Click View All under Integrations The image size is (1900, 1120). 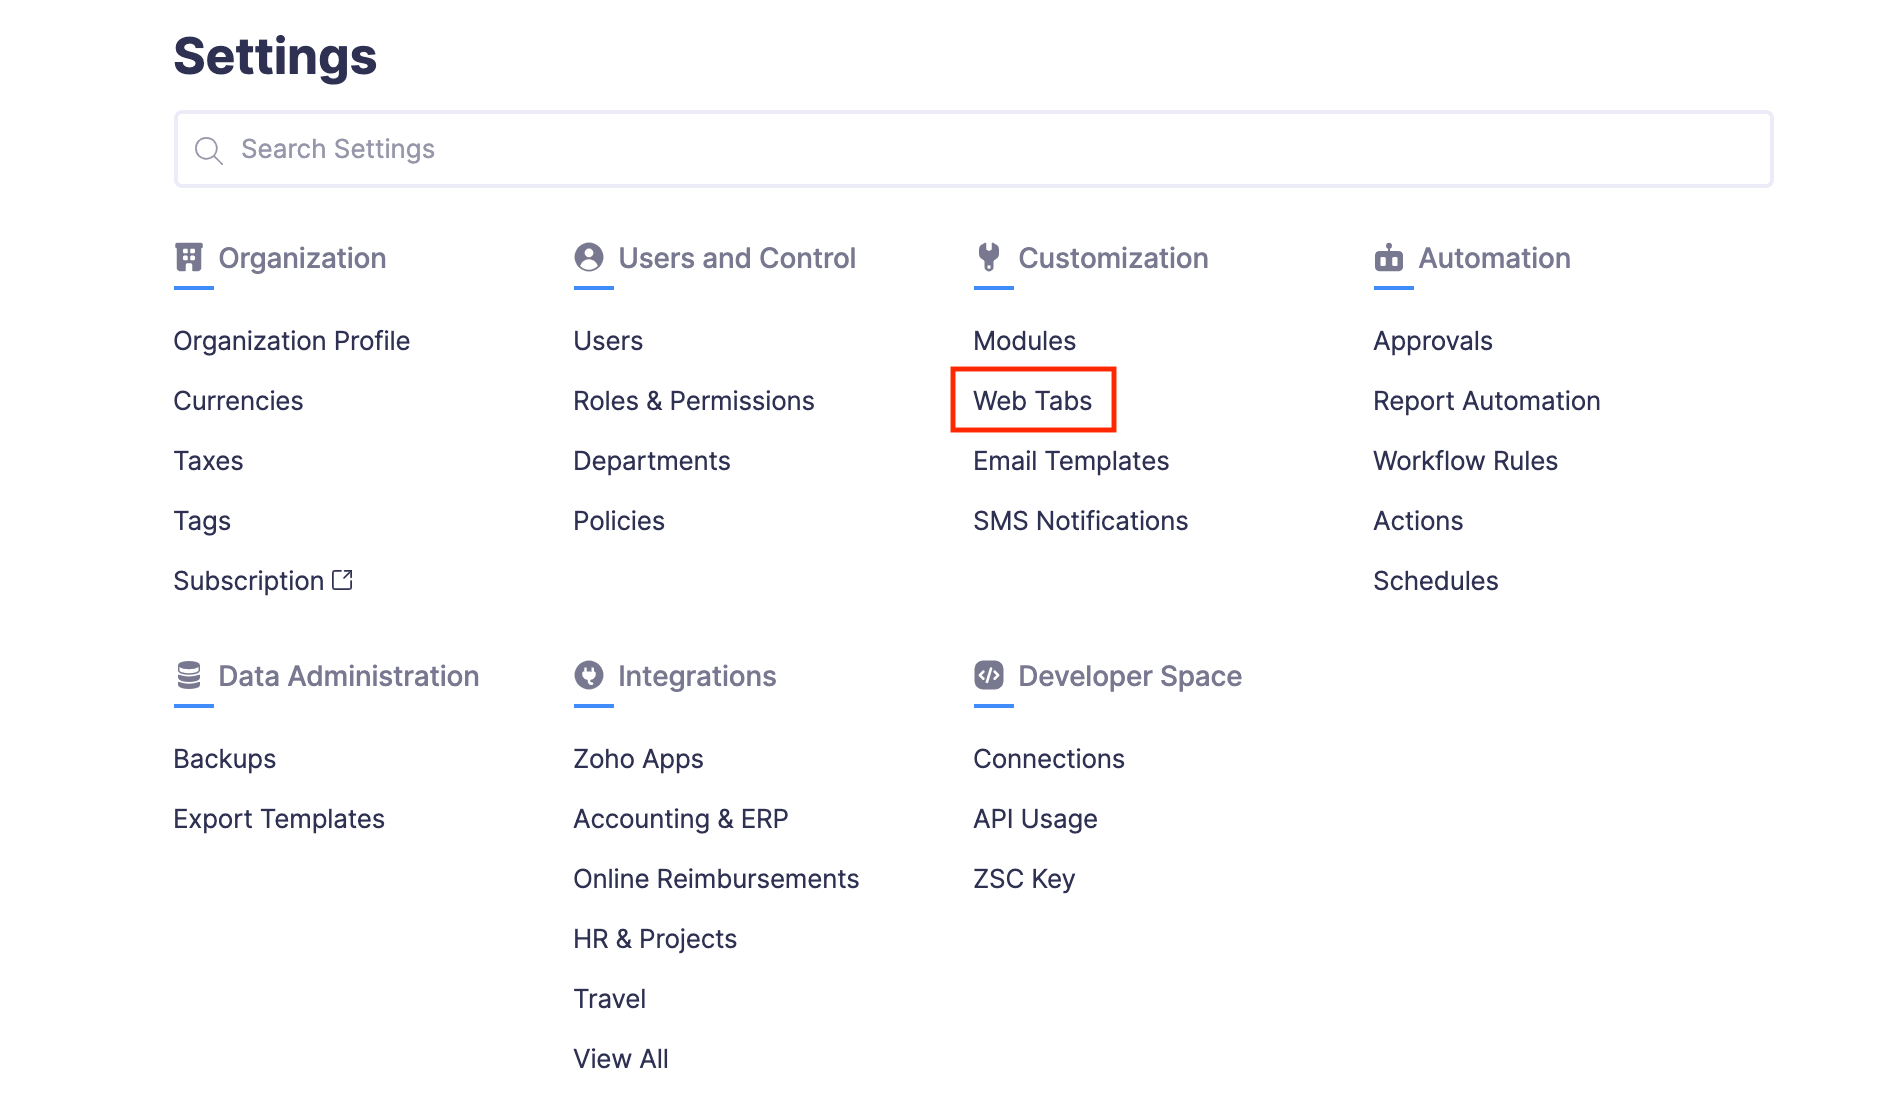tap(620, 1058)
